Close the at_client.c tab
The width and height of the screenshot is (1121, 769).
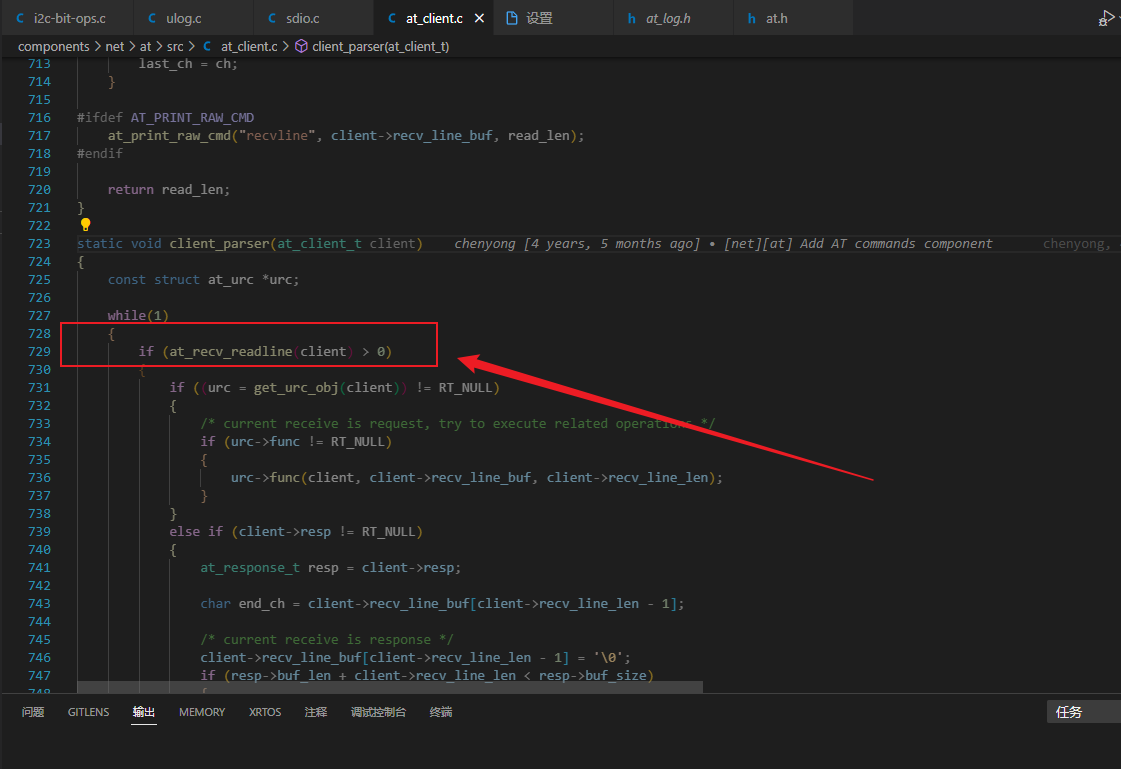point(479,19)
